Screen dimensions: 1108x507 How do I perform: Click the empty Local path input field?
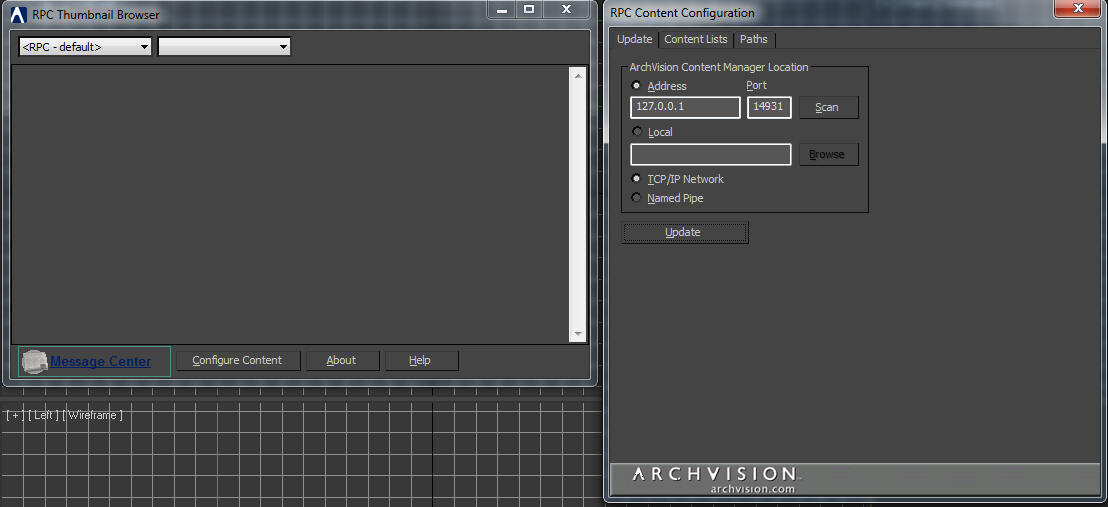click(x=710, y=154)
